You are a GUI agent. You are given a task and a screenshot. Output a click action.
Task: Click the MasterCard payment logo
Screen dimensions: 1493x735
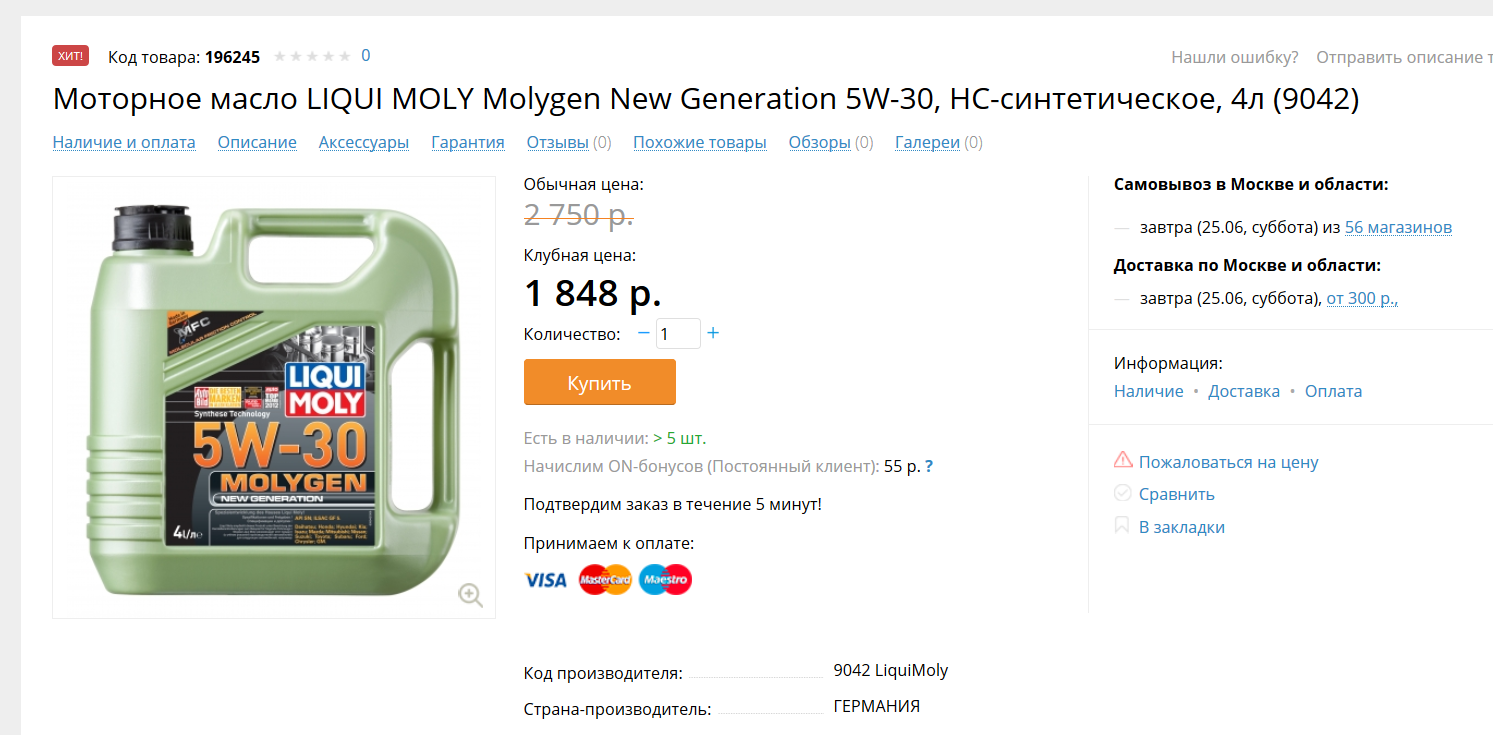coord(605,580)
